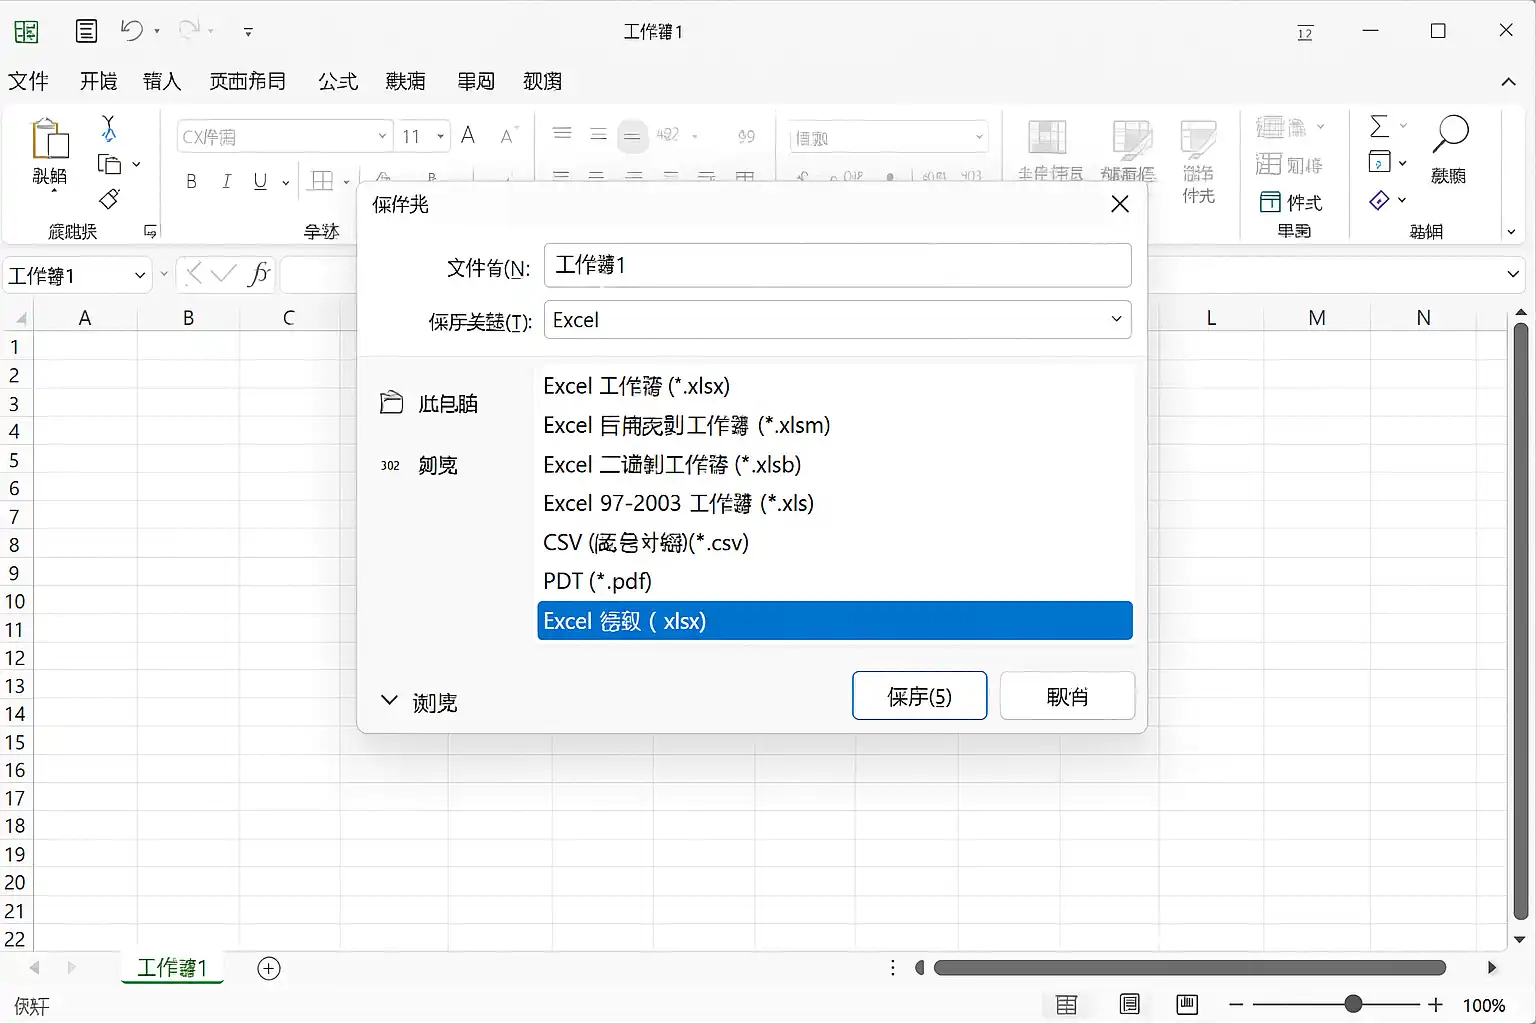Open the Name Box dropdown arrow
The image size is (1536, 1024).
click(x=140, y=275)
